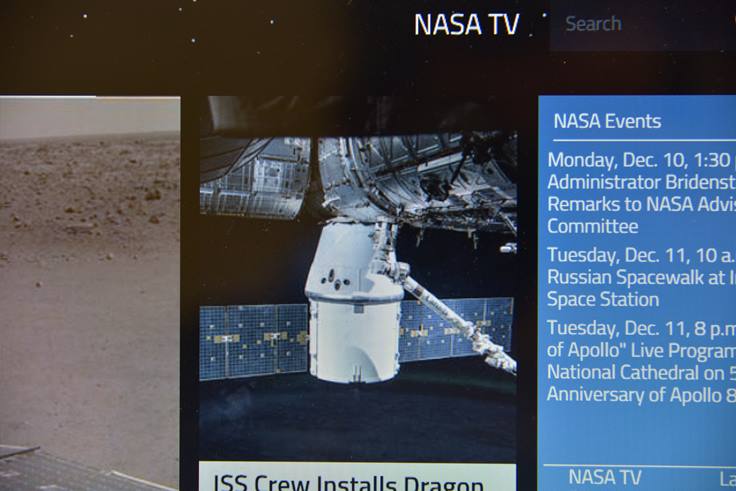Click the NASA Events panel heading
Image resolution: width=736 pixels, height=491 pixels.
click(x=607, y=121)
